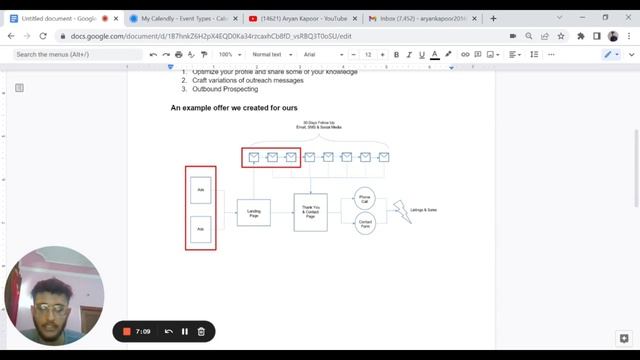Image resolution: width=640 pixels, height=360 pixels.
Task: Click the 'Outbound Prospecting' list item
Action: click(225, 89)
